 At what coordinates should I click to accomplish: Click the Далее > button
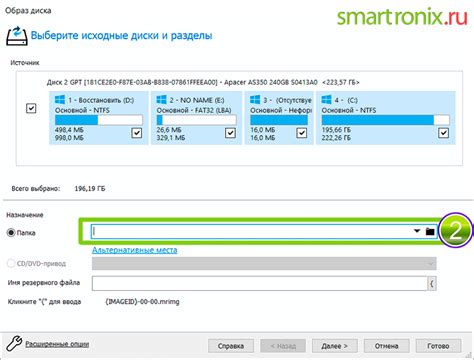click(x=335, y=346)
